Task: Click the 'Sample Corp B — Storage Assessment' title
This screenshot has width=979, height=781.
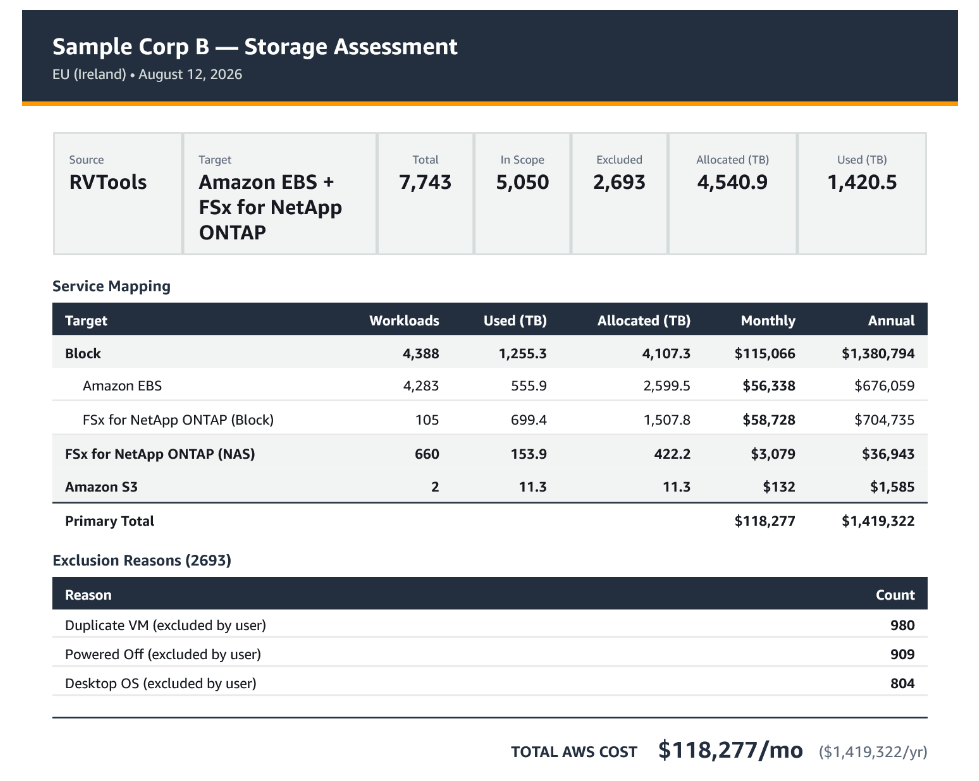Action: click(x=255, y=47)
